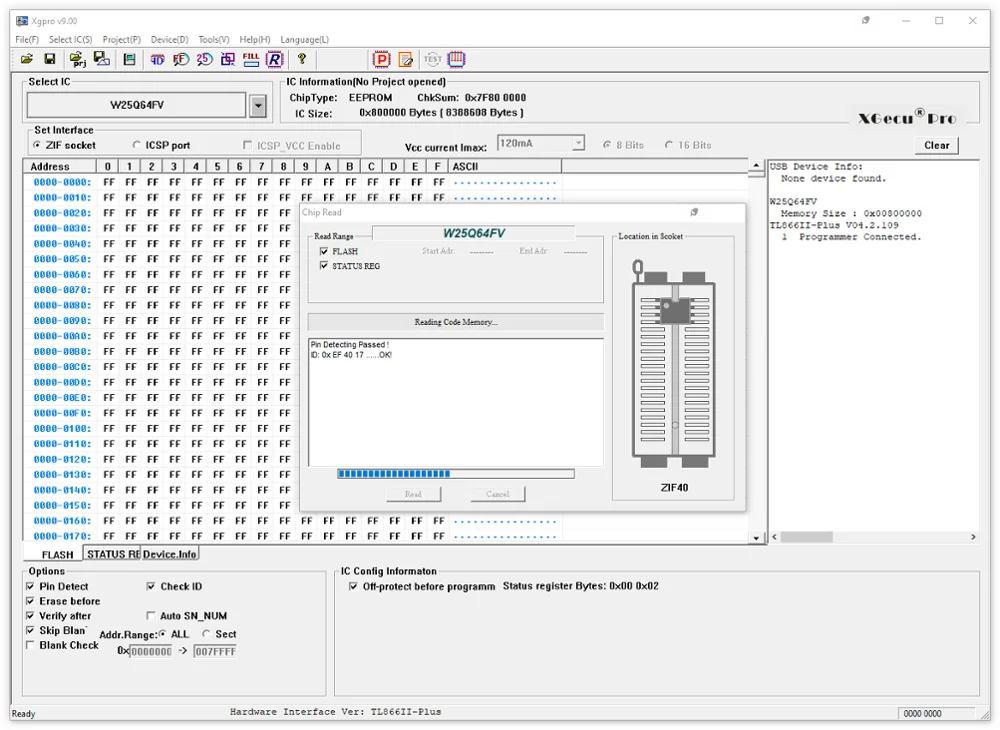The image size is (1000, 730).
Task: Click the W25Q64FV chip select button
Action: pos(136,105)
